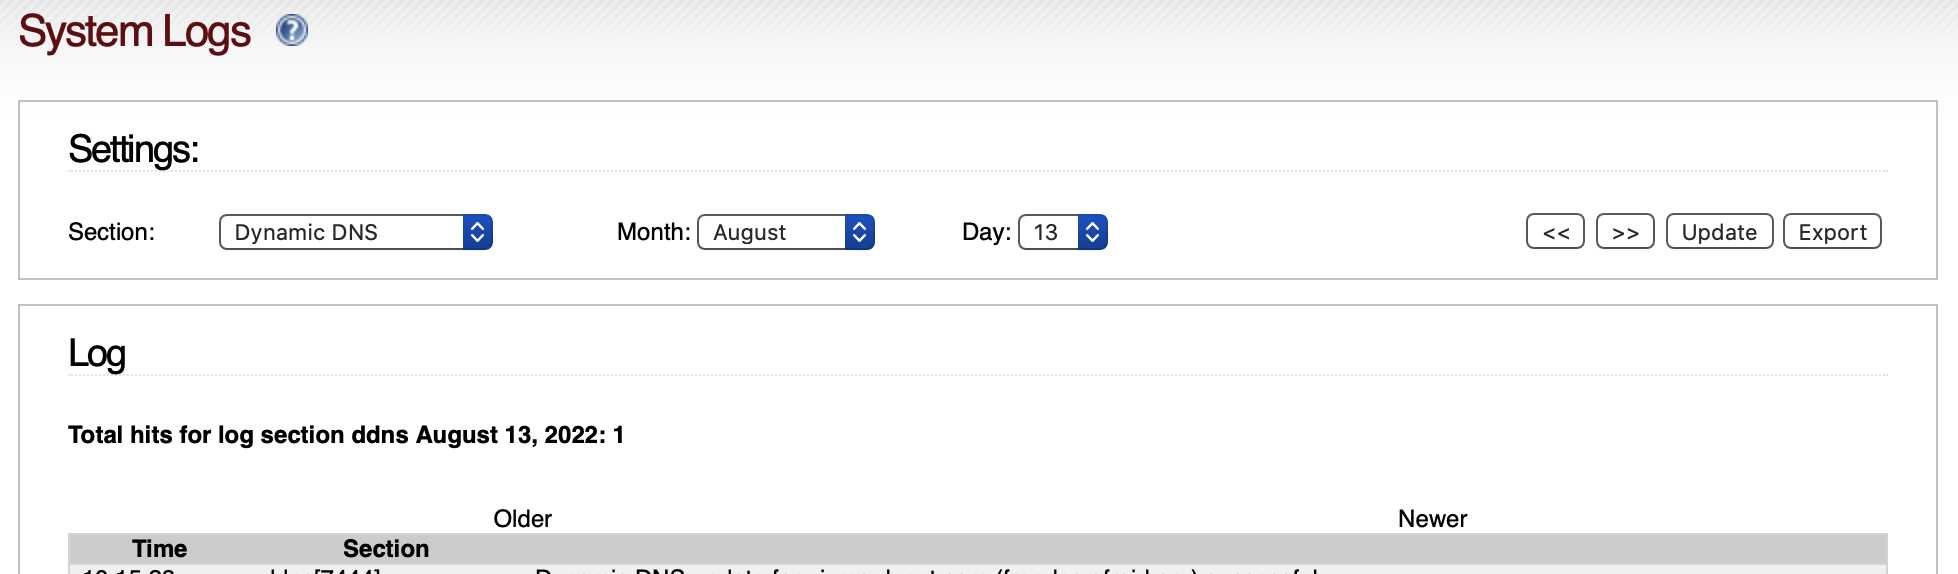The height and width of the screenshot is (574, 1958).
Task: Open the help icon beside System Logs
Action: tap(292, 31)
